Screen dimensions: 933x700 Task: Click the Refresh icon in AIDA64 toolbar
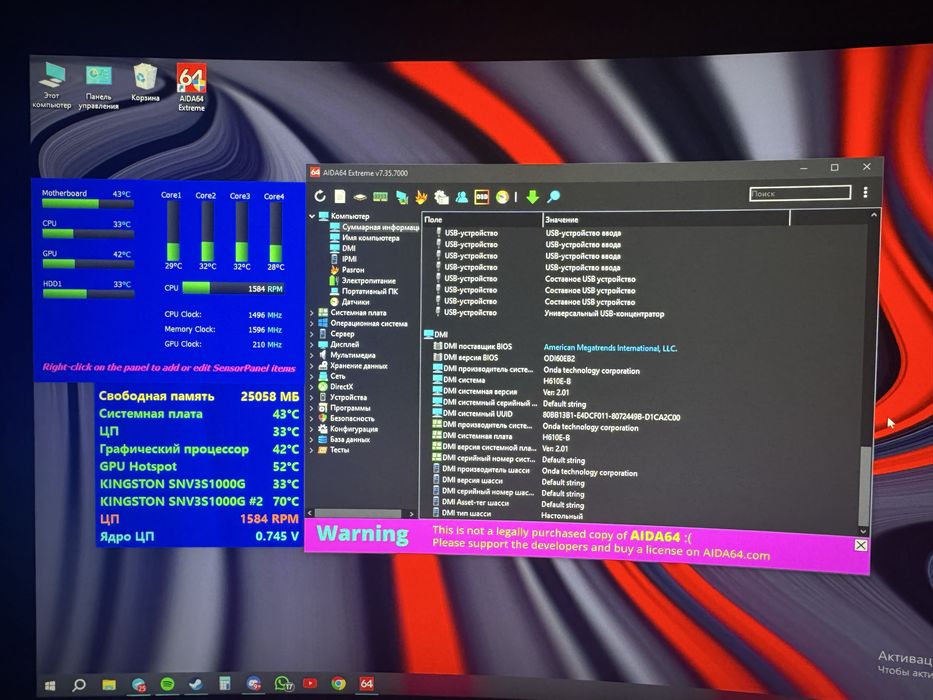320,196
